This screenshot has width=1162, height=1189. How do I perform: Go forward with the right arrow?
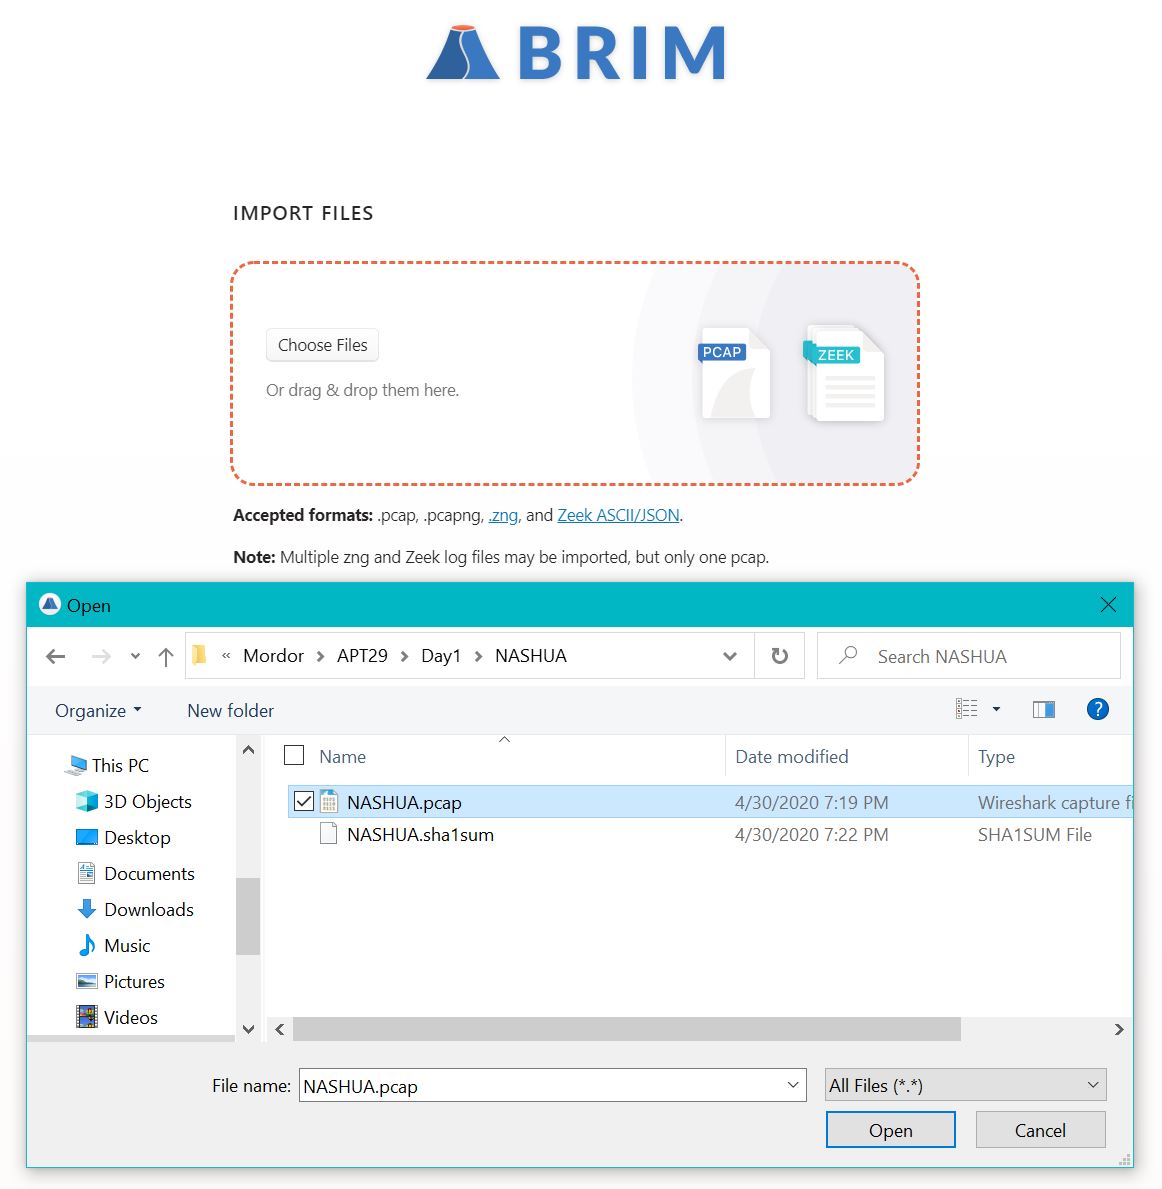coord(101,656)
